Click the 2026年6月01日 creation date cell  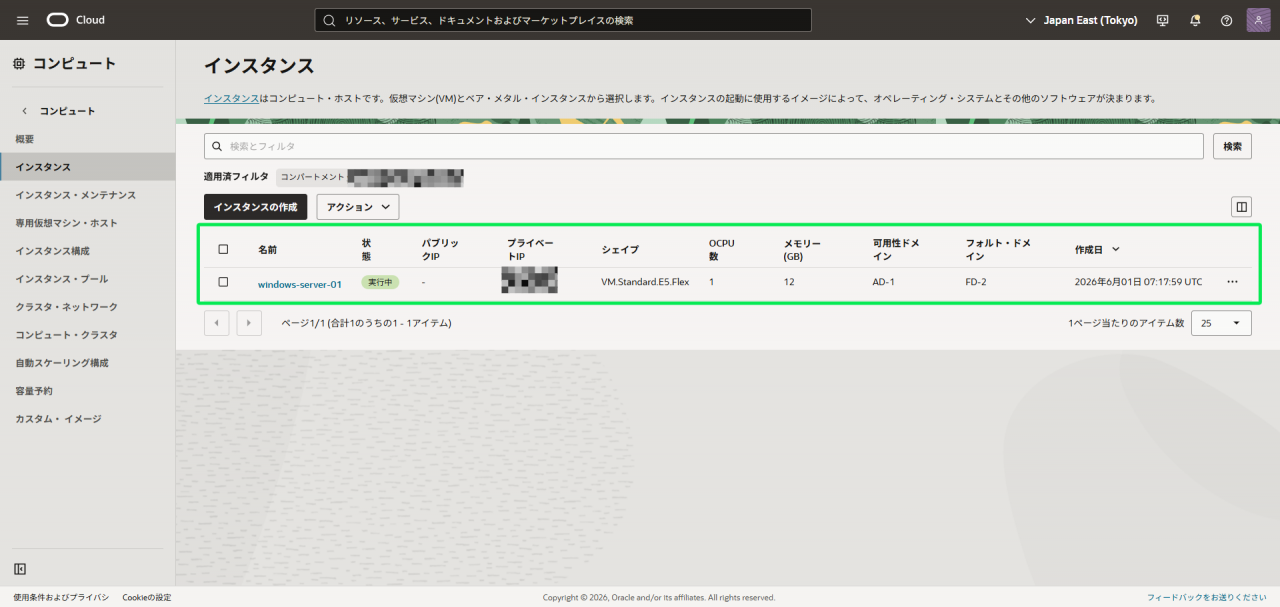coord(1138,282)
